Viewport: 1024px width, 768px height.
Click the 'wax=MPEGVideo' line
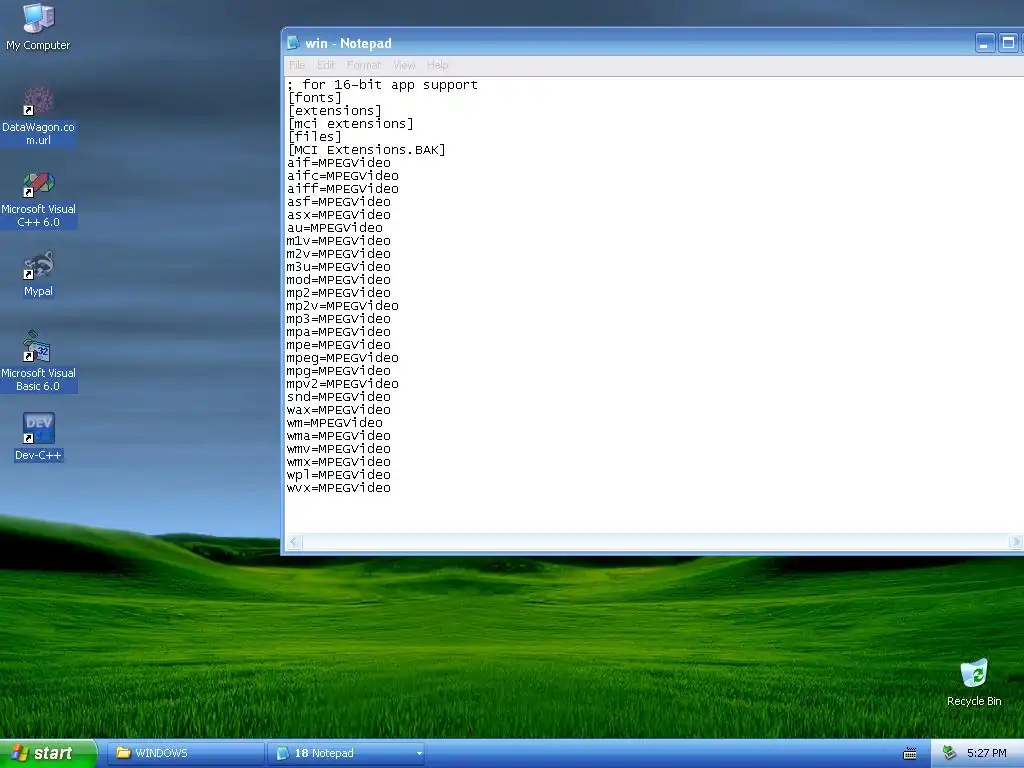tap(338, 411)
